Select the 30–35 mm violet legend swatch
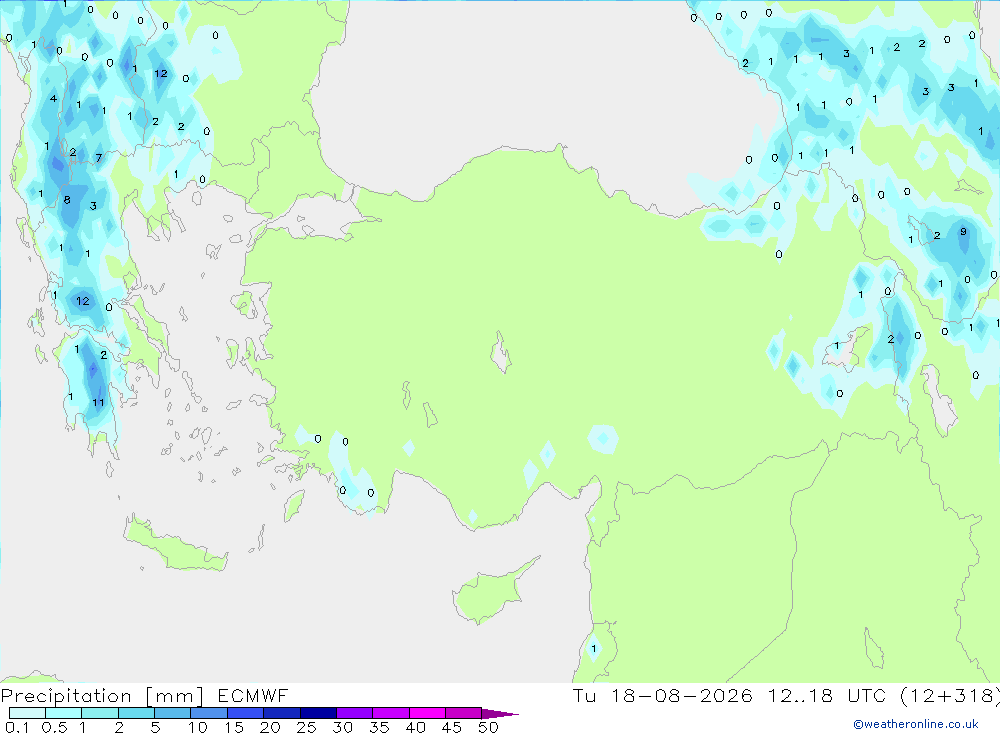Viewport: 1000px width, 733px height. pyautogui.click(x=355, y=713)
